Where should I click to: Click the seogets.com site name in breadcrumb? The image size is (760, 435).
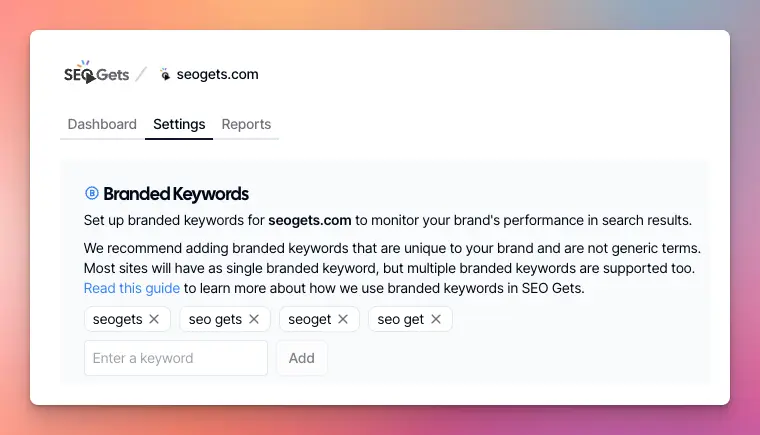coord(217,74)
